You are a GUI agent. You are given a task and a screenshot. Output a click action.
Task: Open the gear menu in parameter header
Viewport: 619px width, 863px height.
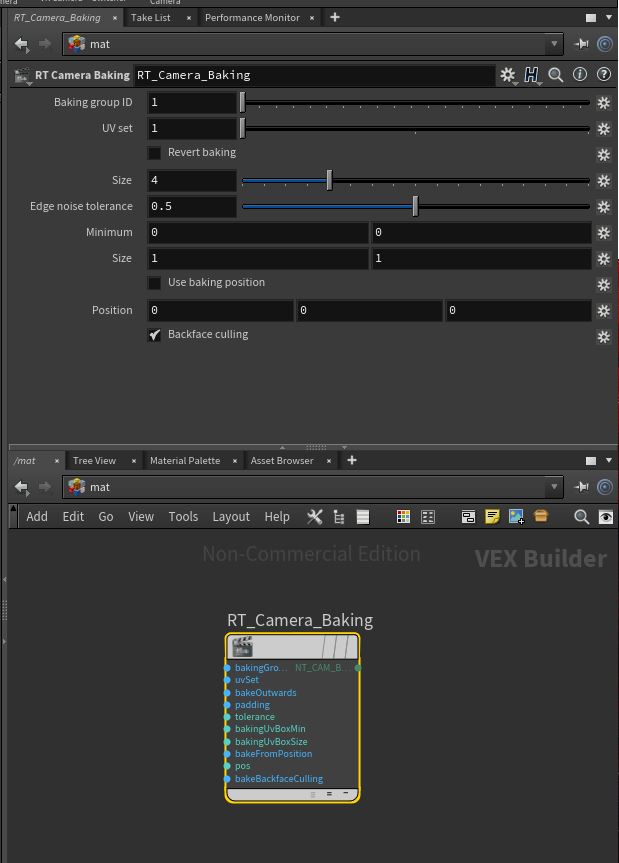coord(508,75)
